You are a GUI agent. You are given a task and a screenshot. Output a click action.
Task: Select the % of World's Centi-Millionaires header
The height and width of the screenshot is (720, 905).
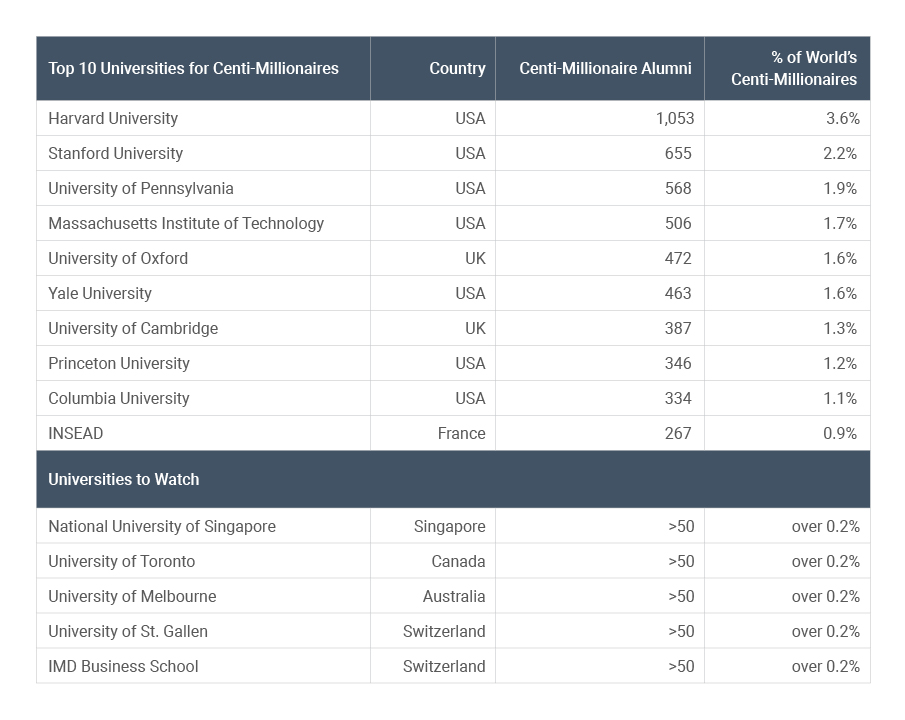(793, 68)
